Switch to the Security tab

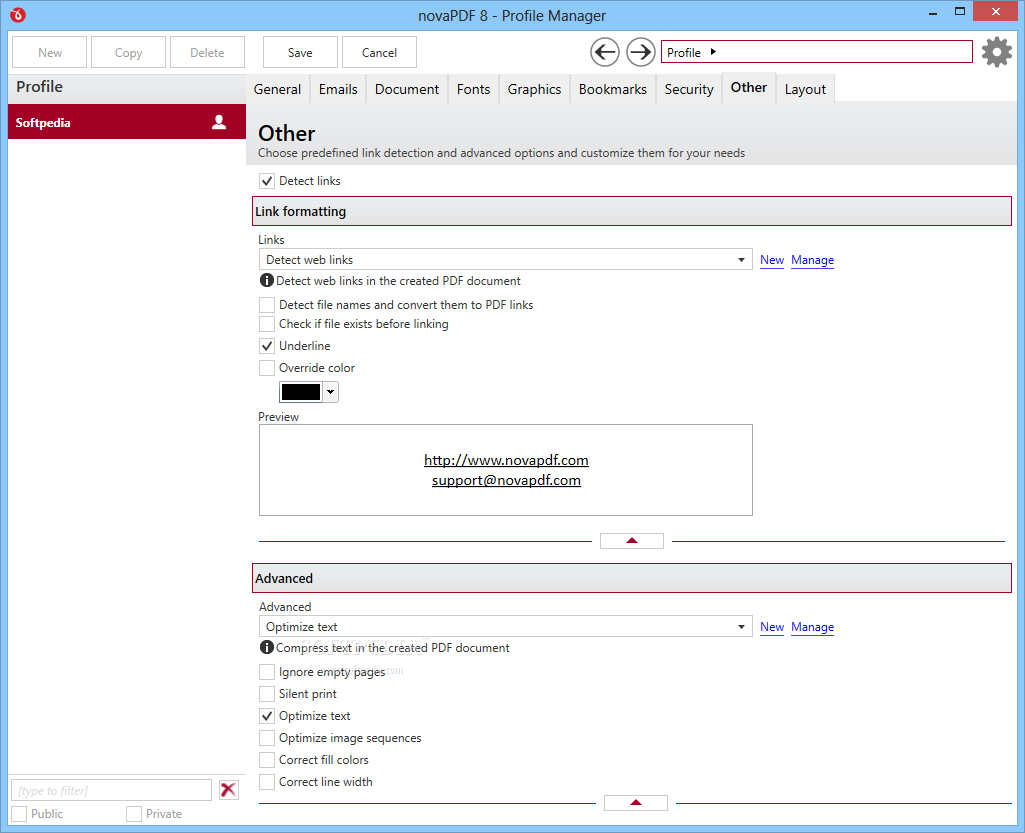(689, 89)
